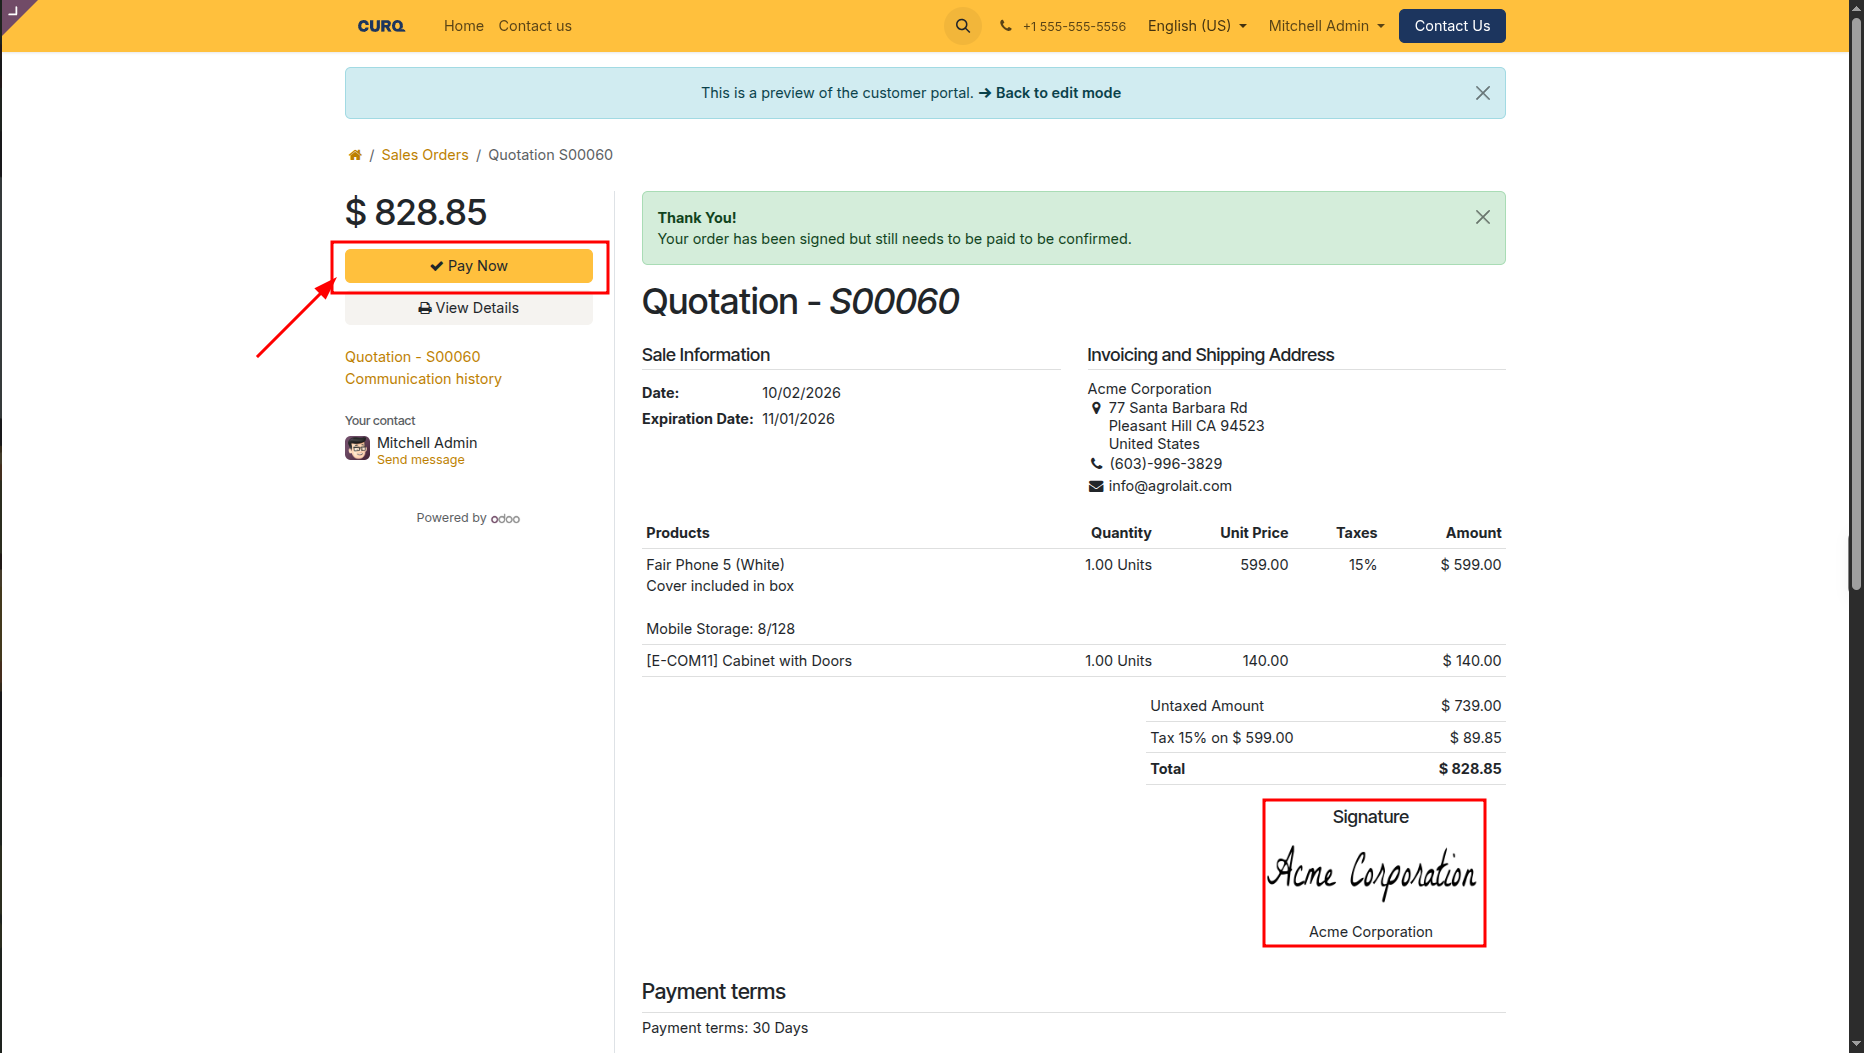Click the 'Untaxed Amount' row label

point(1207,706)
